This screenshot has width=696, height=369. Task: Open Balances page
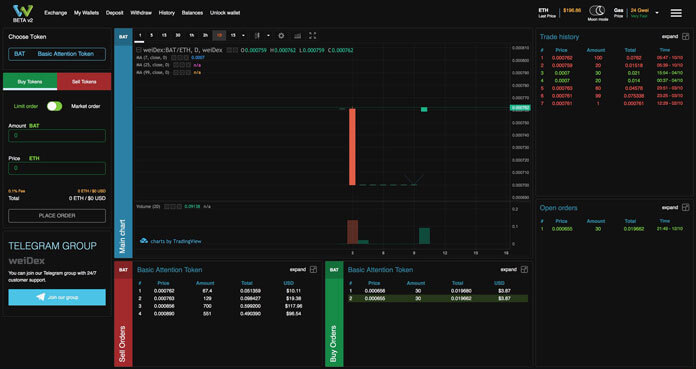192,13
